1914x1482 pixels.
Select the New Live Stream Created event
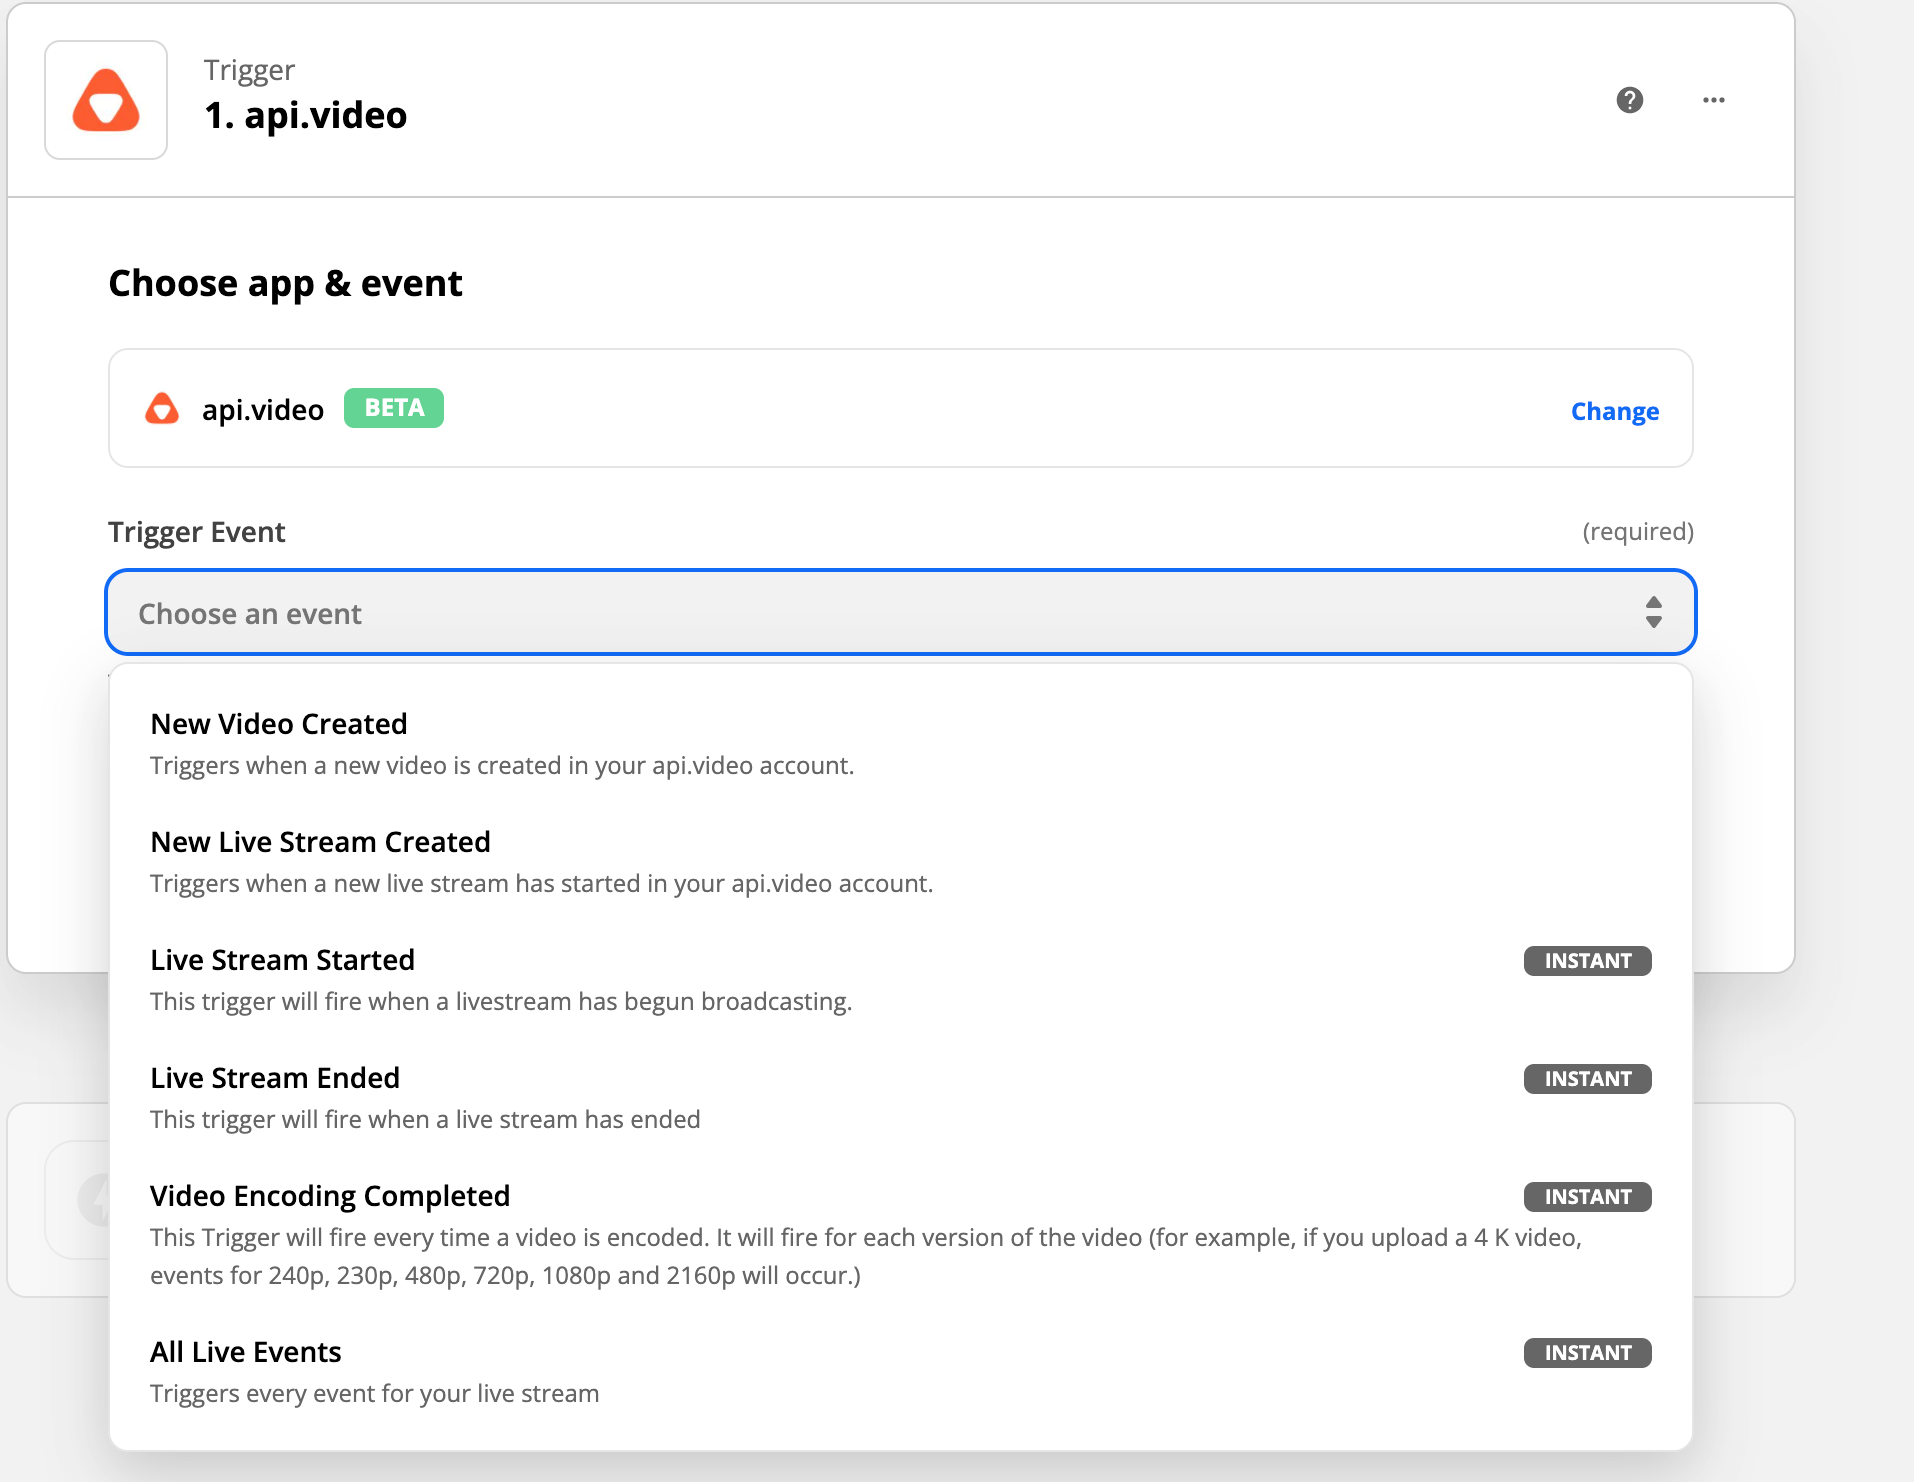320,842
